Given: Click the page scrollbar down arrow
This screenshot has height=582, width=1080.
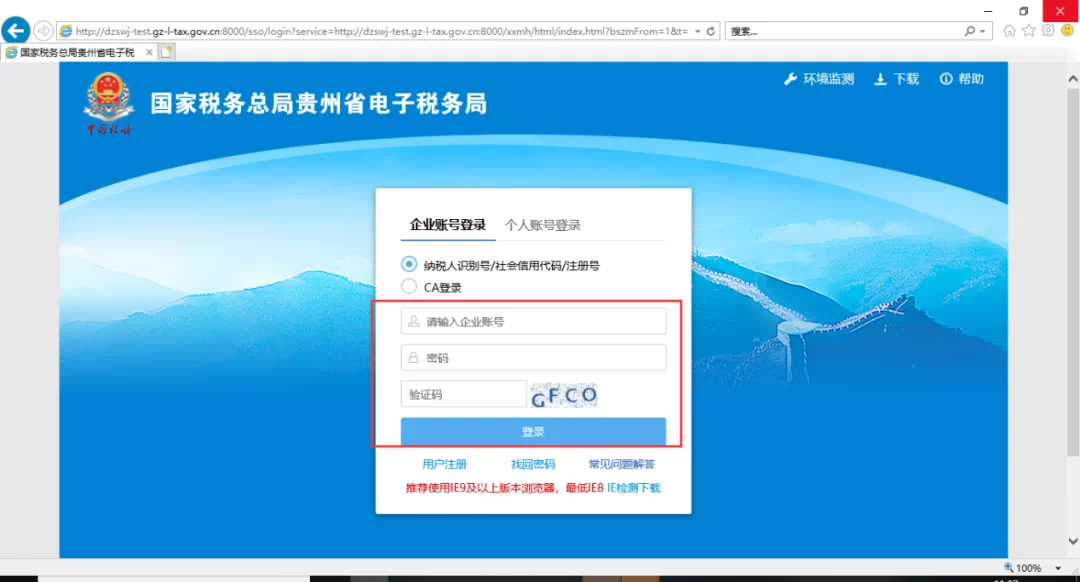Looking at the screenshot, I should [1072, 541].
